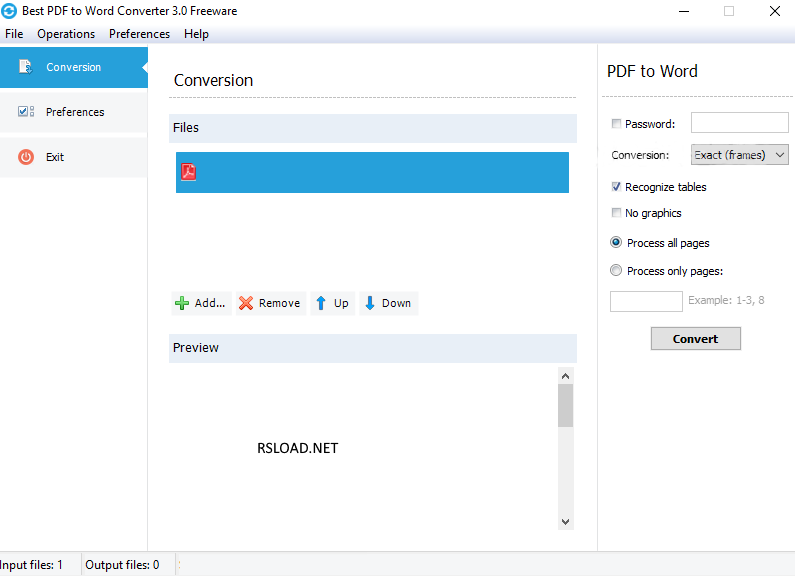Image resolution: width=795 pixels, height=576 pixels.
Task: Click the Down button label
Action: coord(396,303)
